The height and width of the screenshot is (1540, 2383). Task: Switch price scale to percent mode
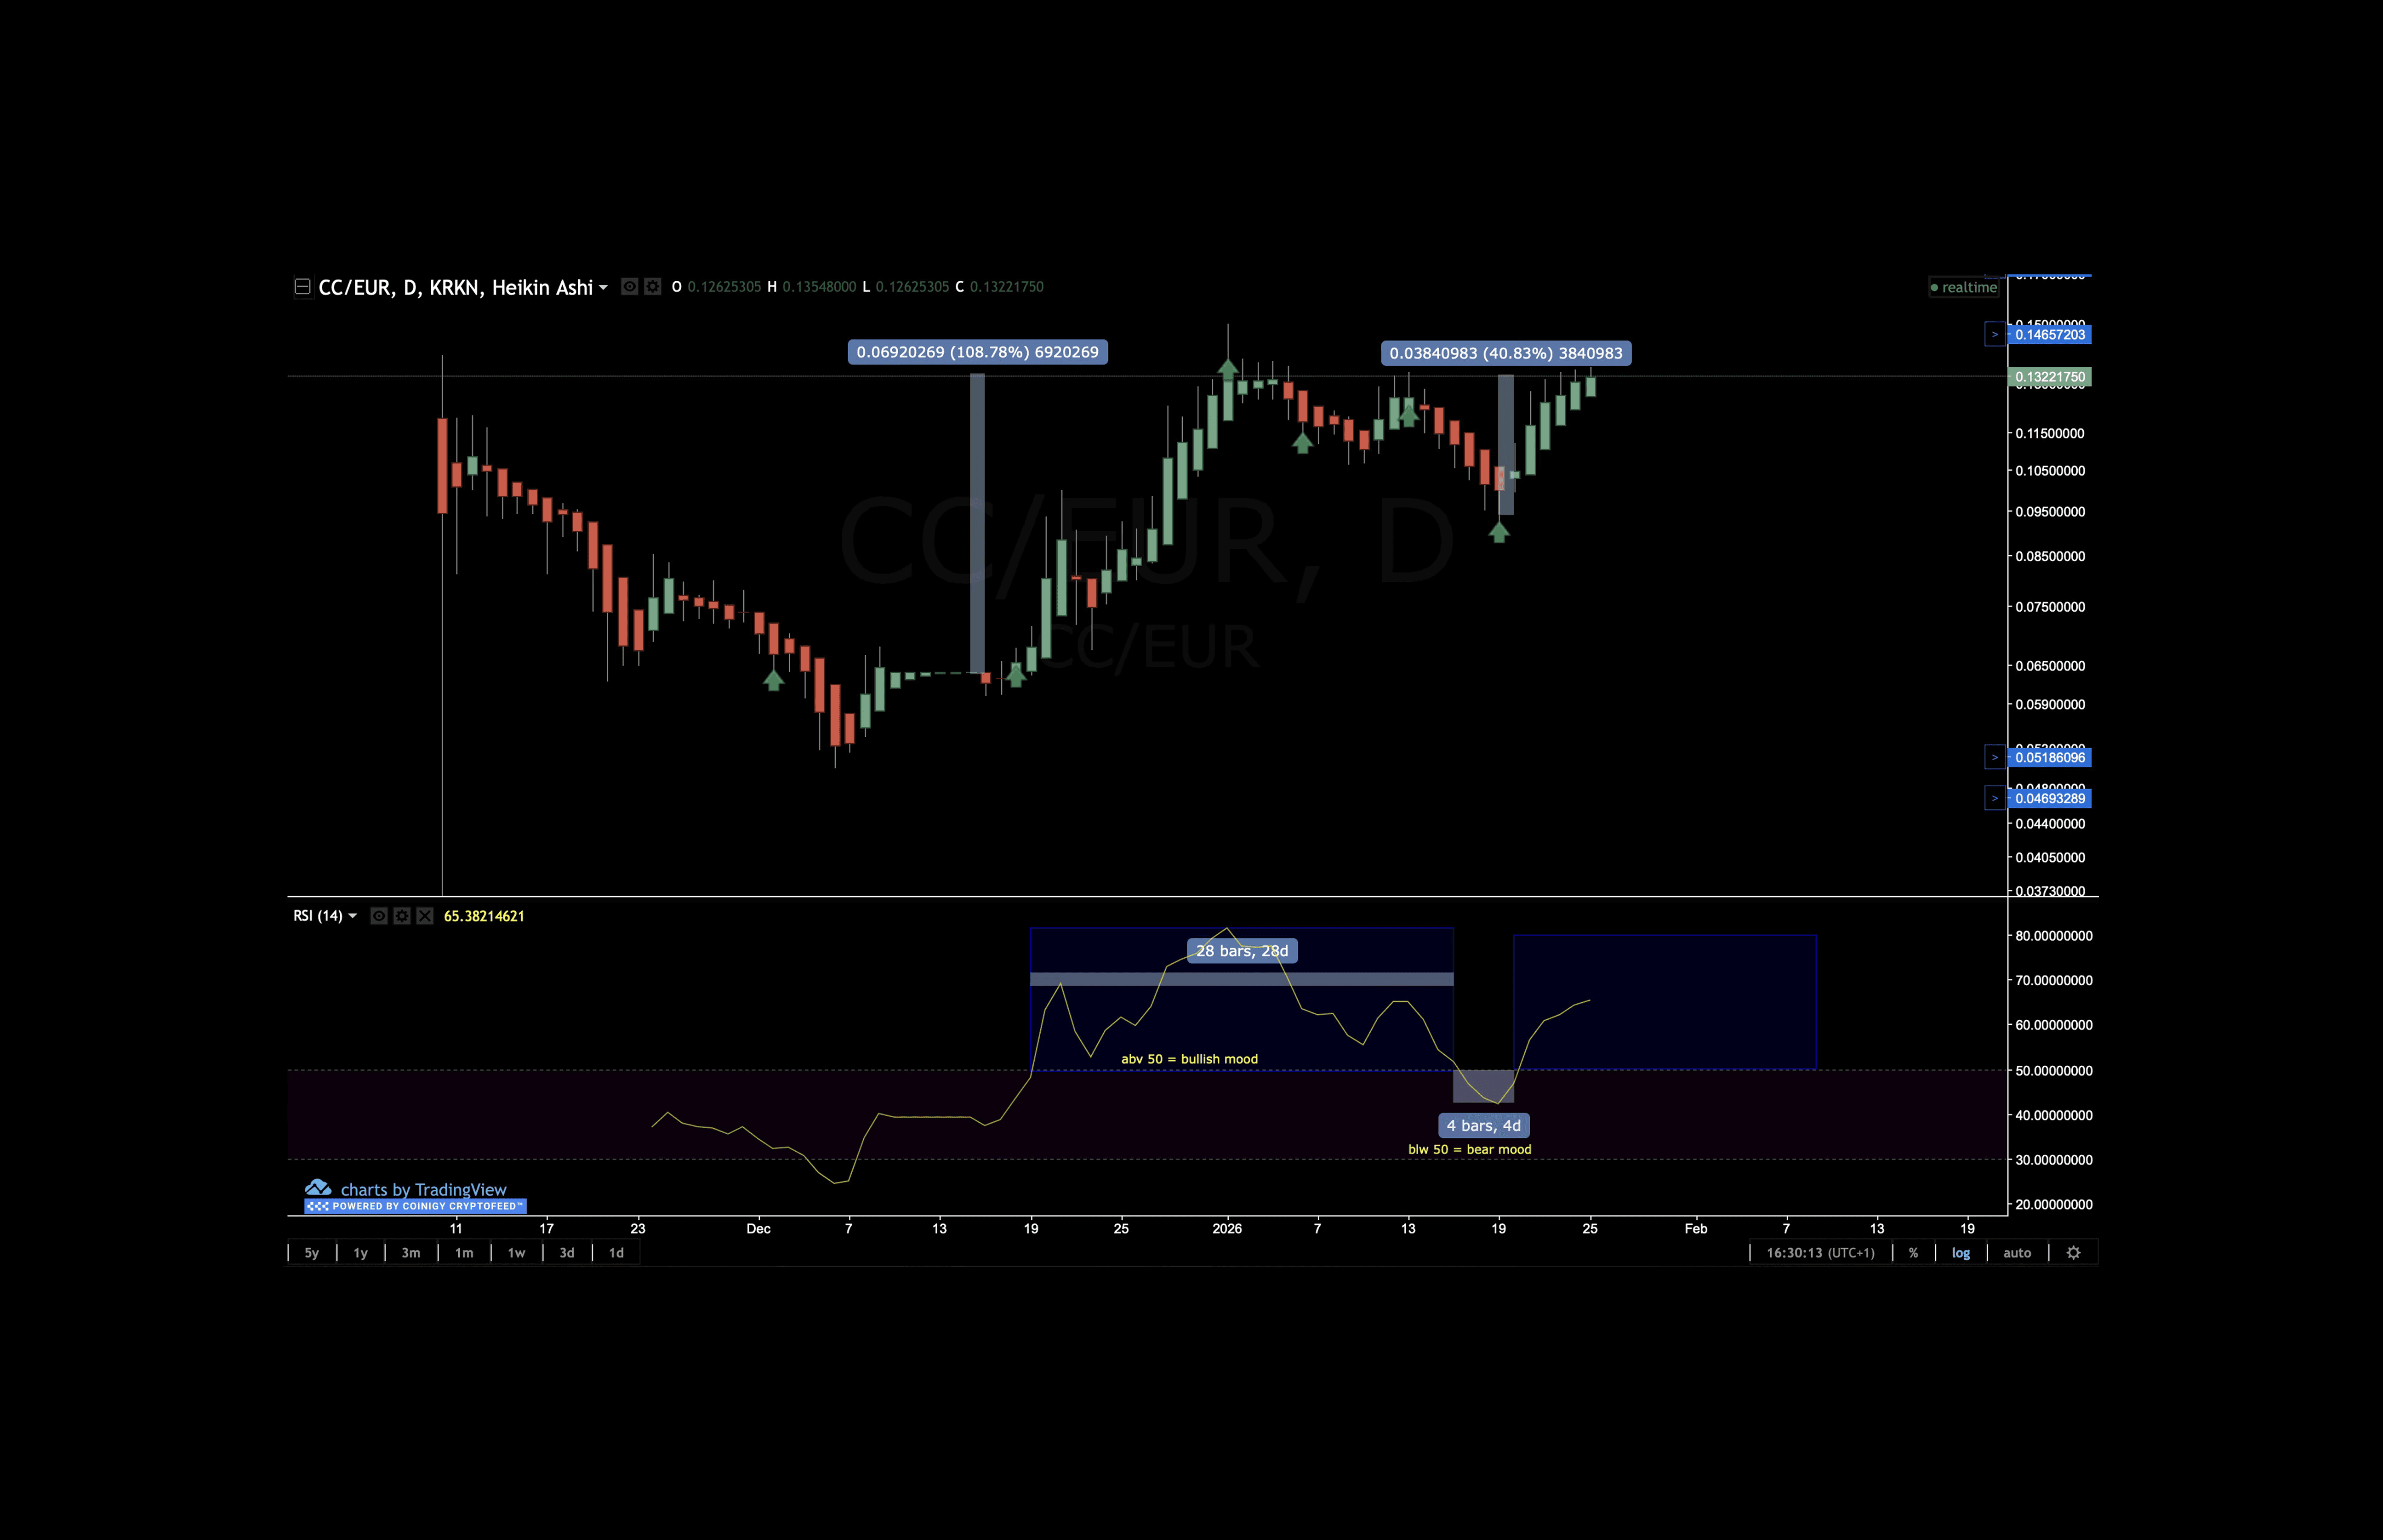1913,1253
